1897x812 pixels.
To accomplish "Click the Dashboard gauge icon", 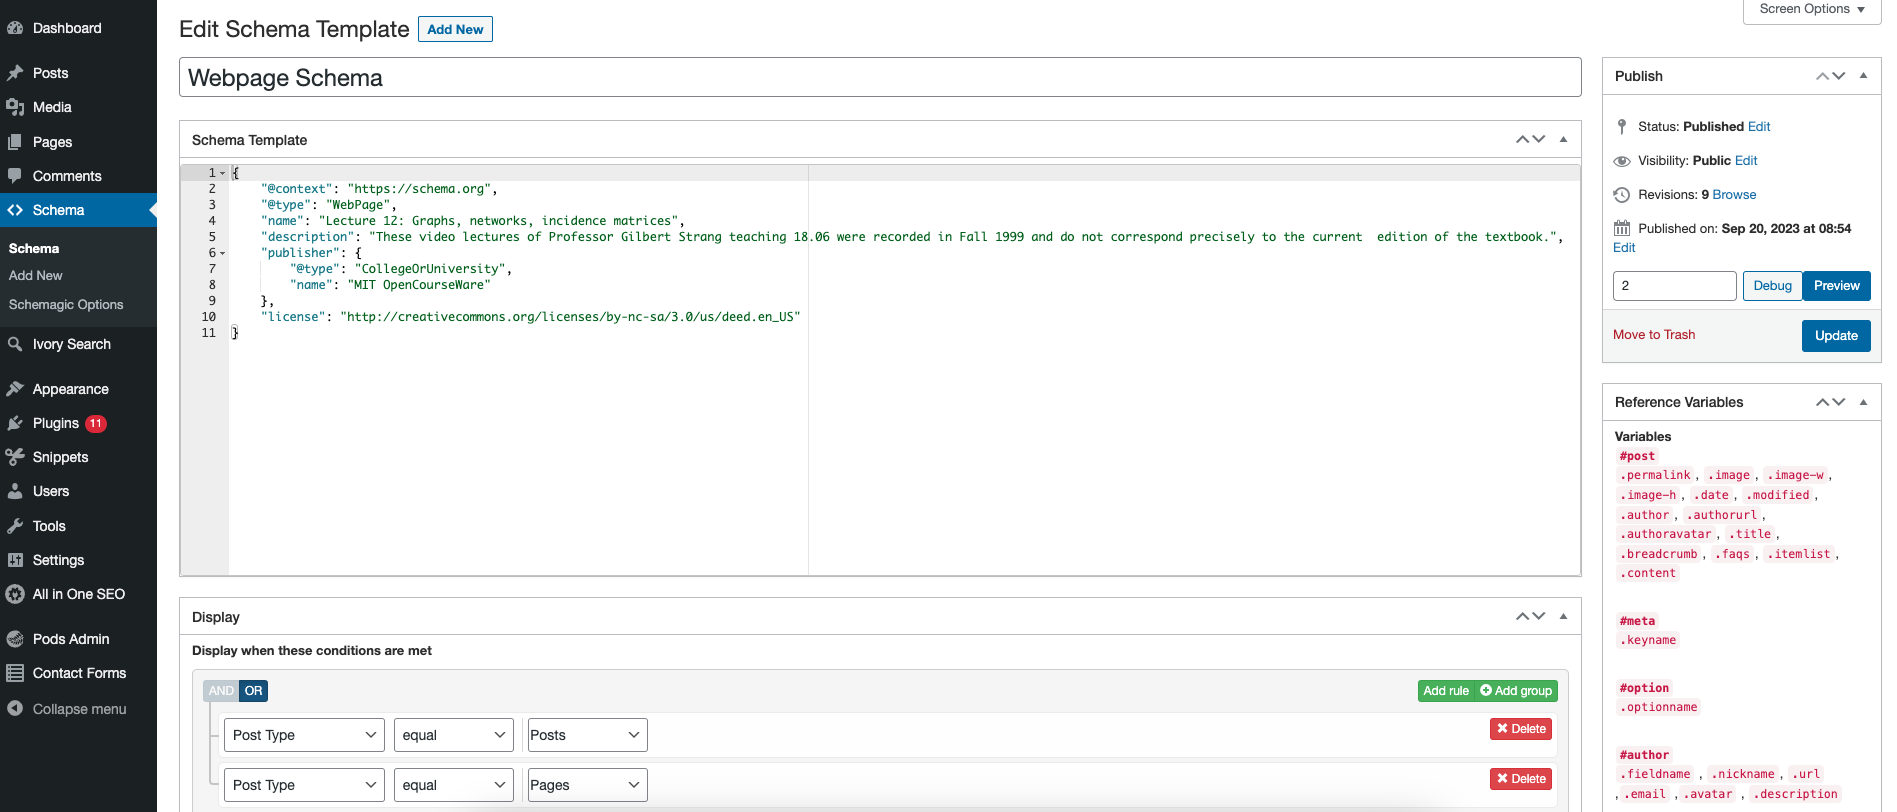I will [15, 28].
